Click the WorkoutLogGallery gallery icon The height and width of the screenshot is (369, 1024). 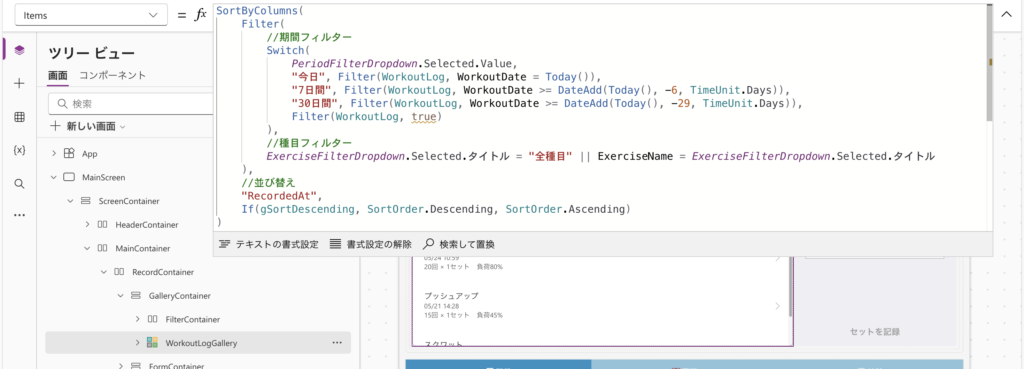pyautogui.click(x=153, y=342)
